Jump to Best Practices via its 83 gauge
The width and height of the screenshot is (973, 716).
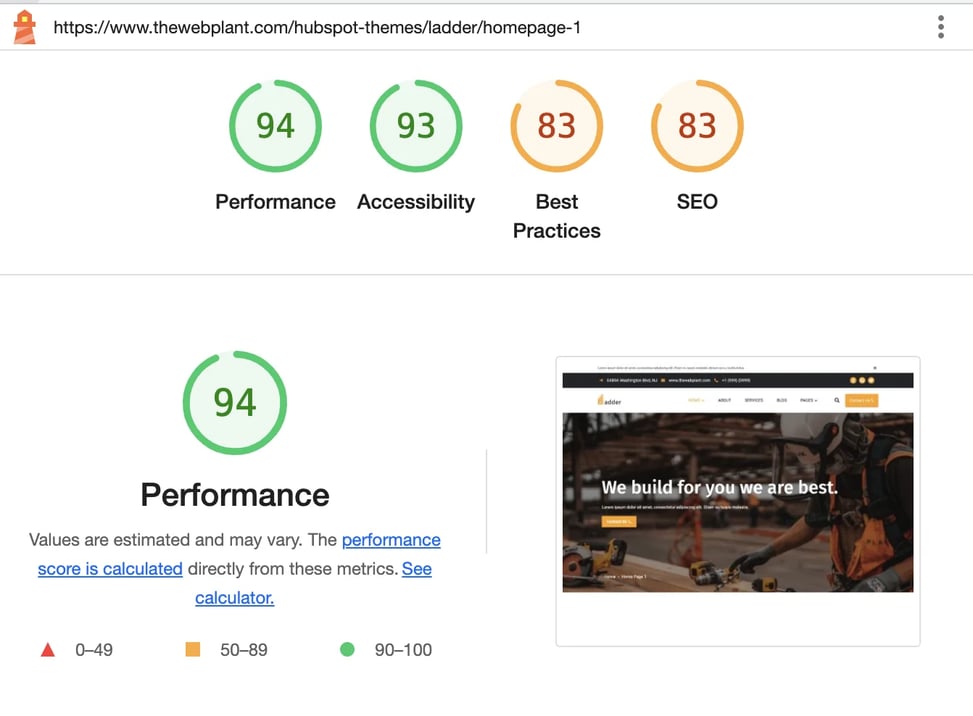(557, 126)
